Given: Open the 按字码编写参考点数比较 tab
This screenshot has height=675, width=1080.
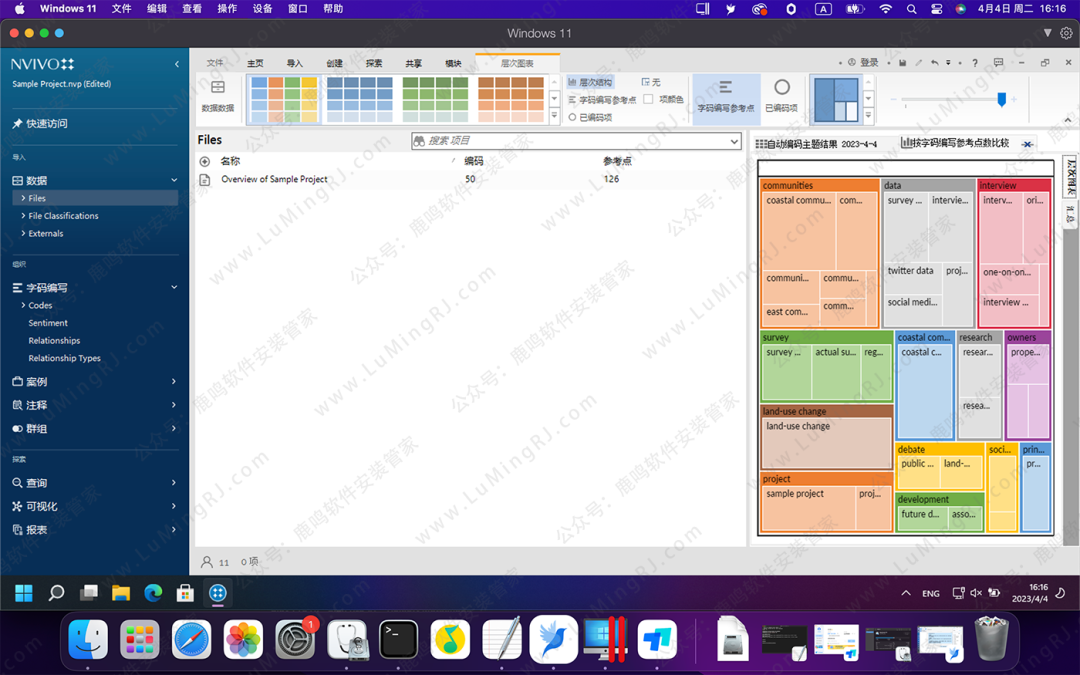Looking at the screenshot, I should [959, 144].
